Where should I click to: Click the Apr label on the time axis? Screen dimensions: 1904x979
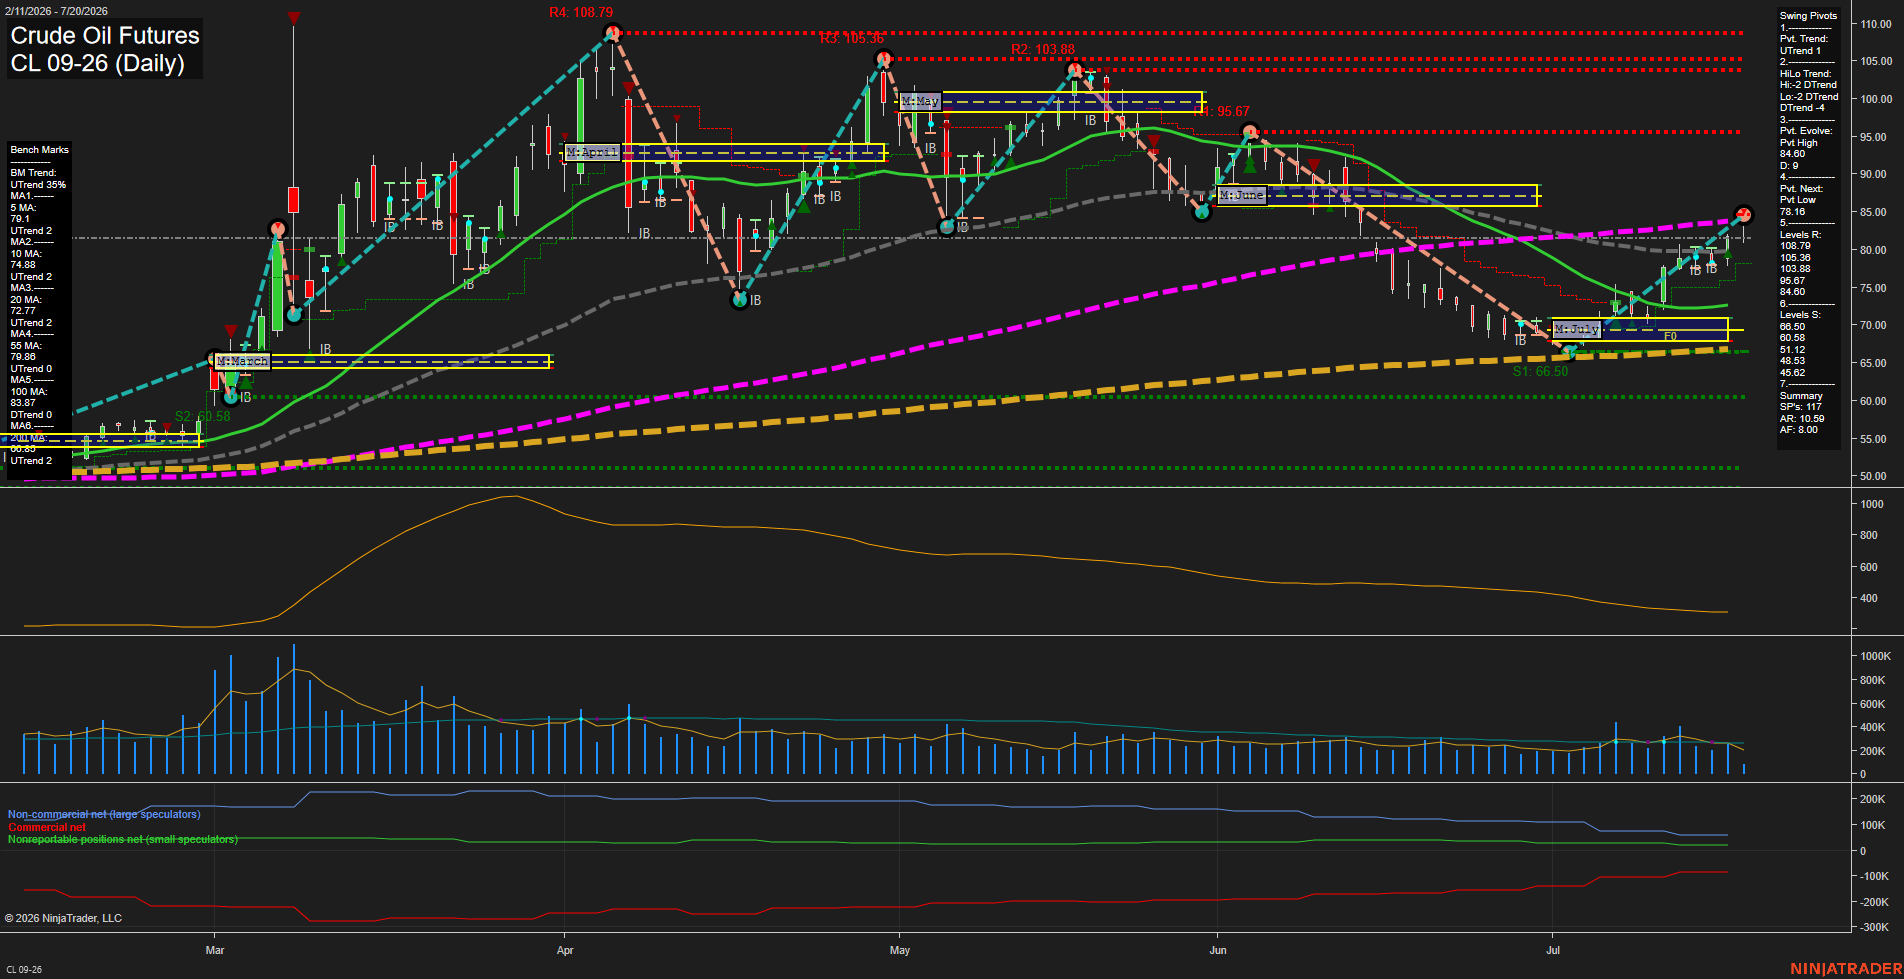coord(565,950)
